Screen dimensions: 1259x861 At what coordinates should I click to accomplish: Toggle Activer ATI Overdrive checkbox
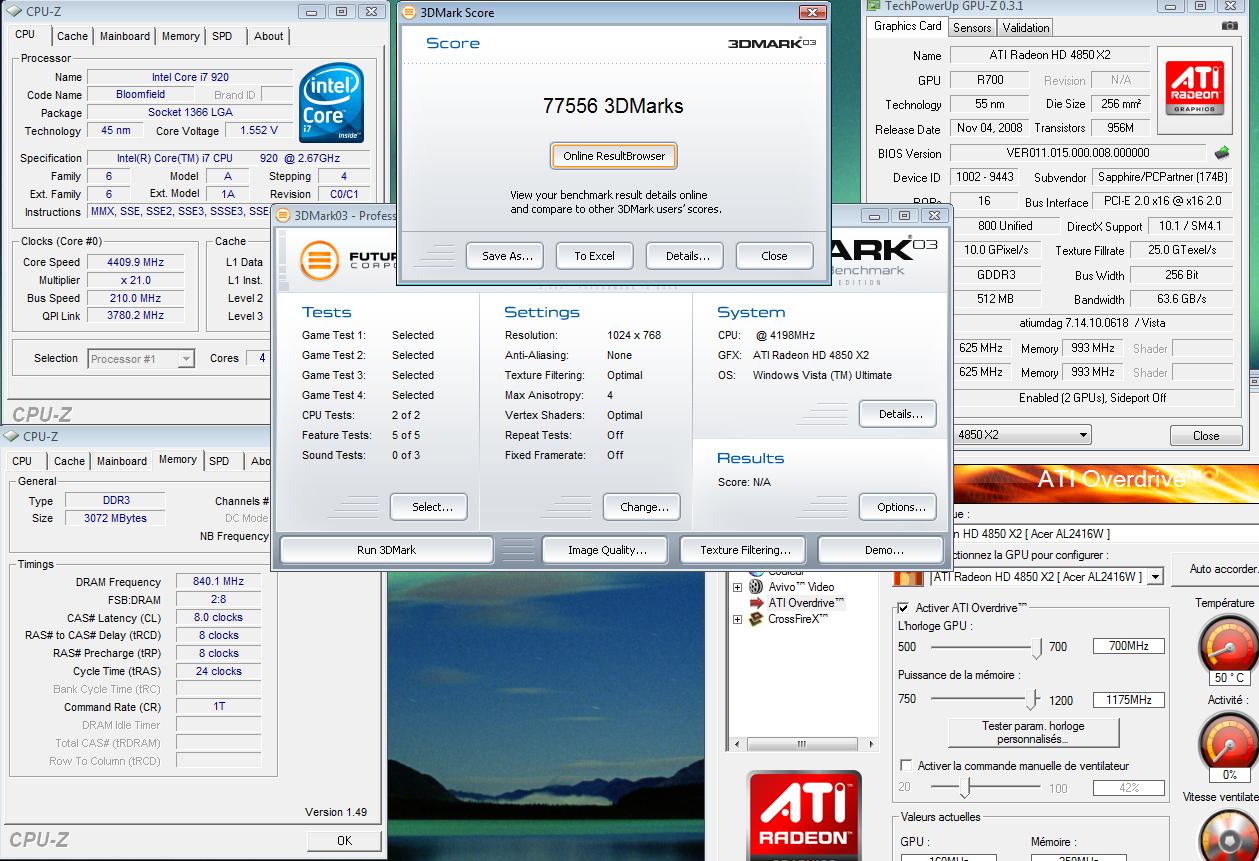[x=904, y=608]
